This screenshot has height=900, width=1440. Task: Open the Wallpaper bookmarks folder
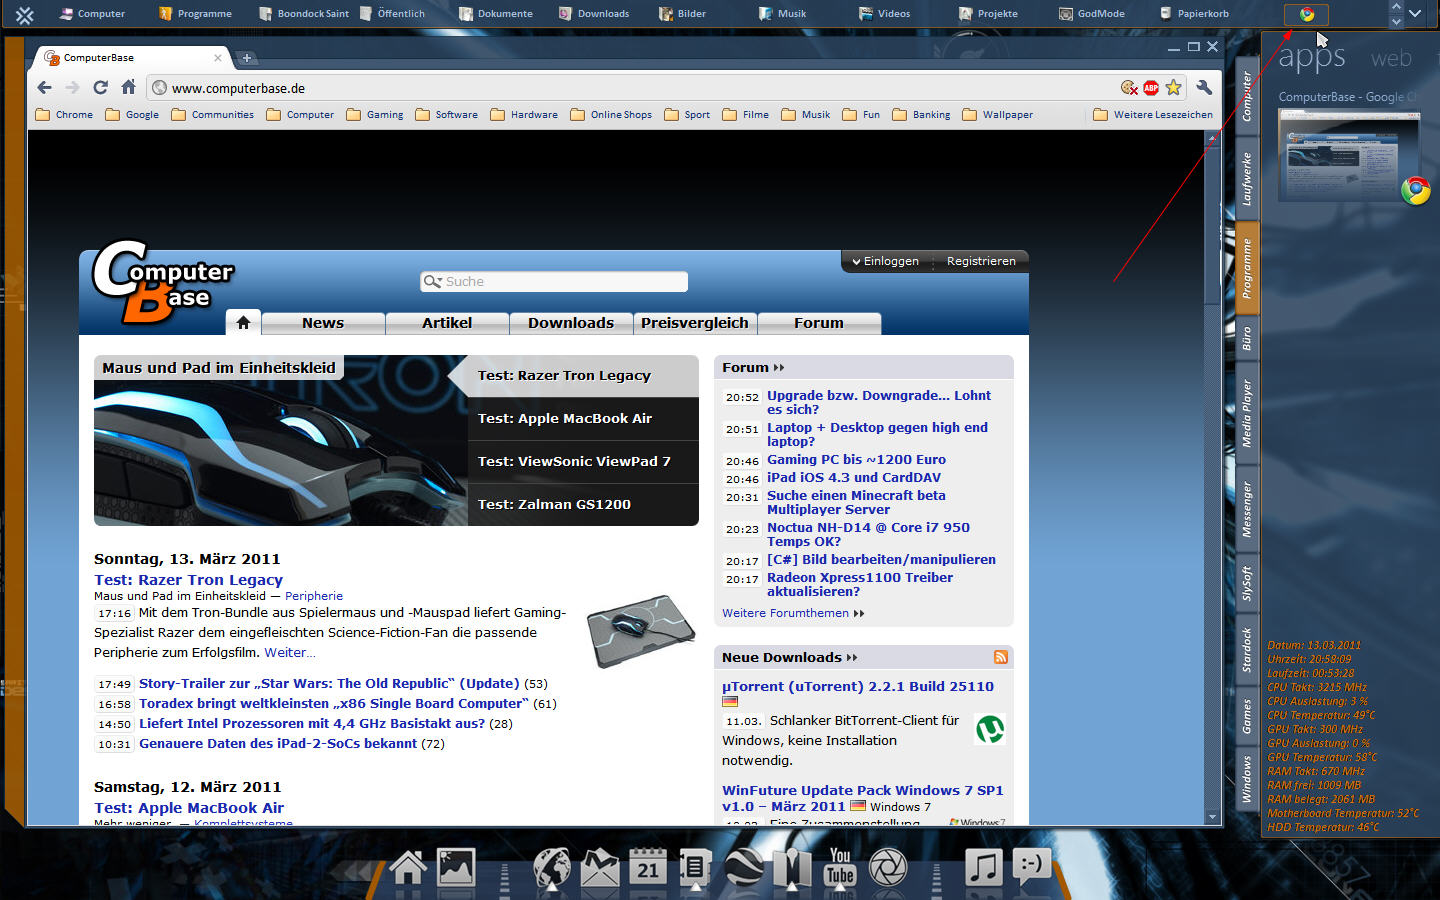coord(997,115)
